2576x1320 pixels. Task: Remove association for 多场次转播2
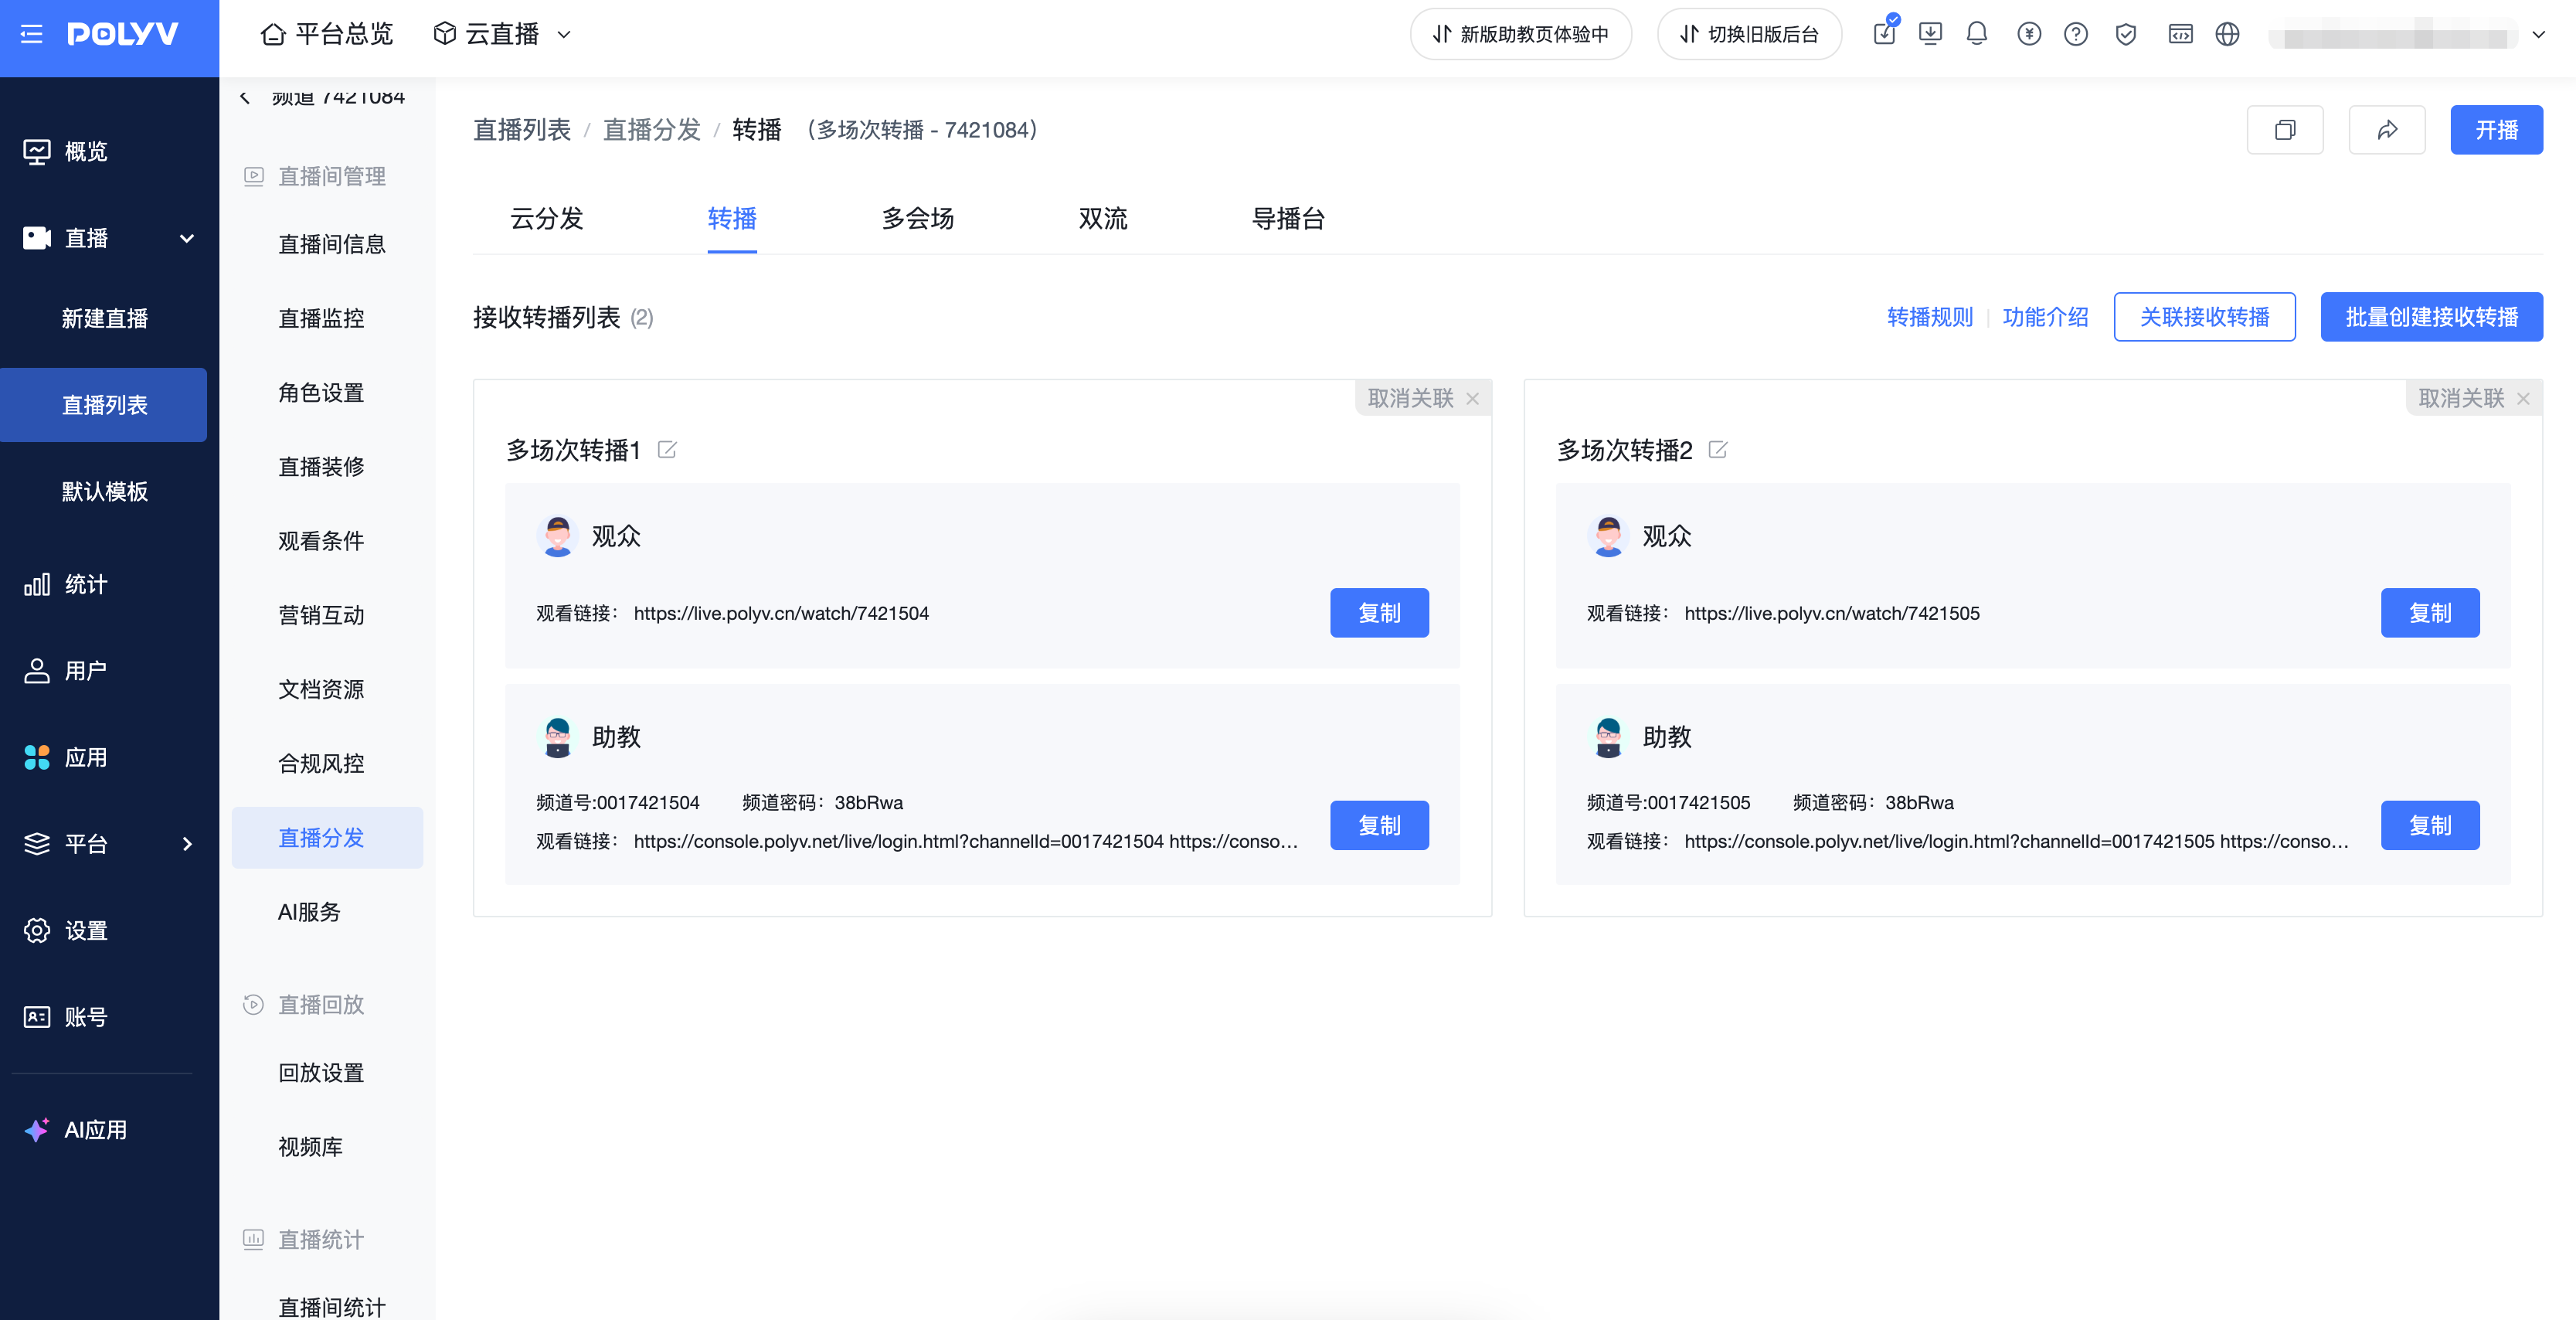coord(2474,398)
